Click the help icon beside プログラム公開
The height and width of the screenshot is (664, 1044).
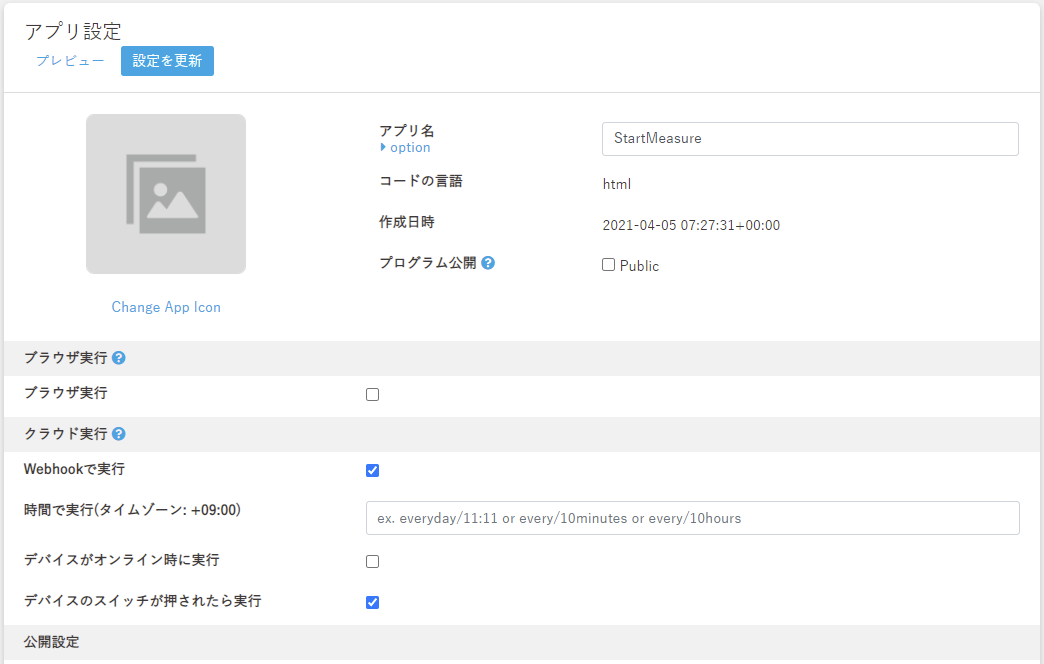click(x=488, y=263)
